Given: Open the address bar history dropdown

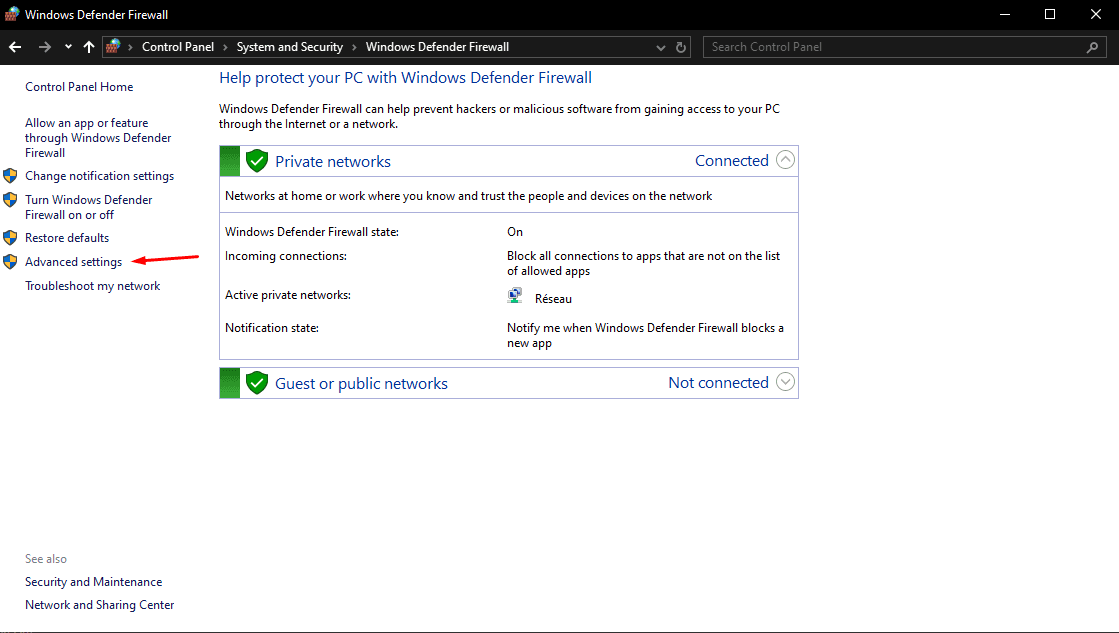Looking at the screenshot, I should (x=661, y=48).
